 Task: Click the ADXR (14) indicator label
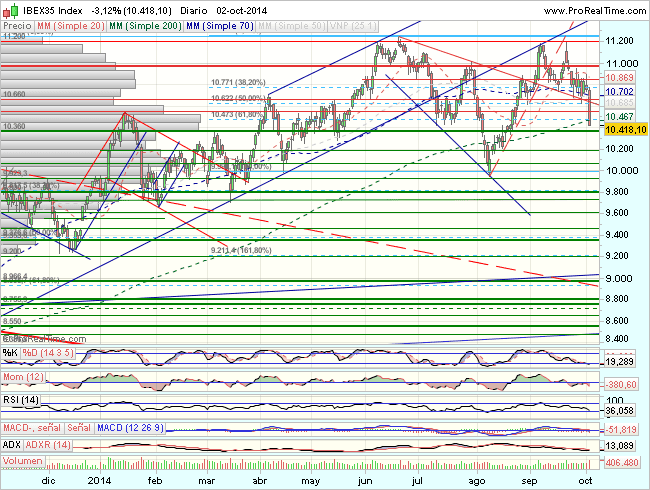tap(48, 445)
